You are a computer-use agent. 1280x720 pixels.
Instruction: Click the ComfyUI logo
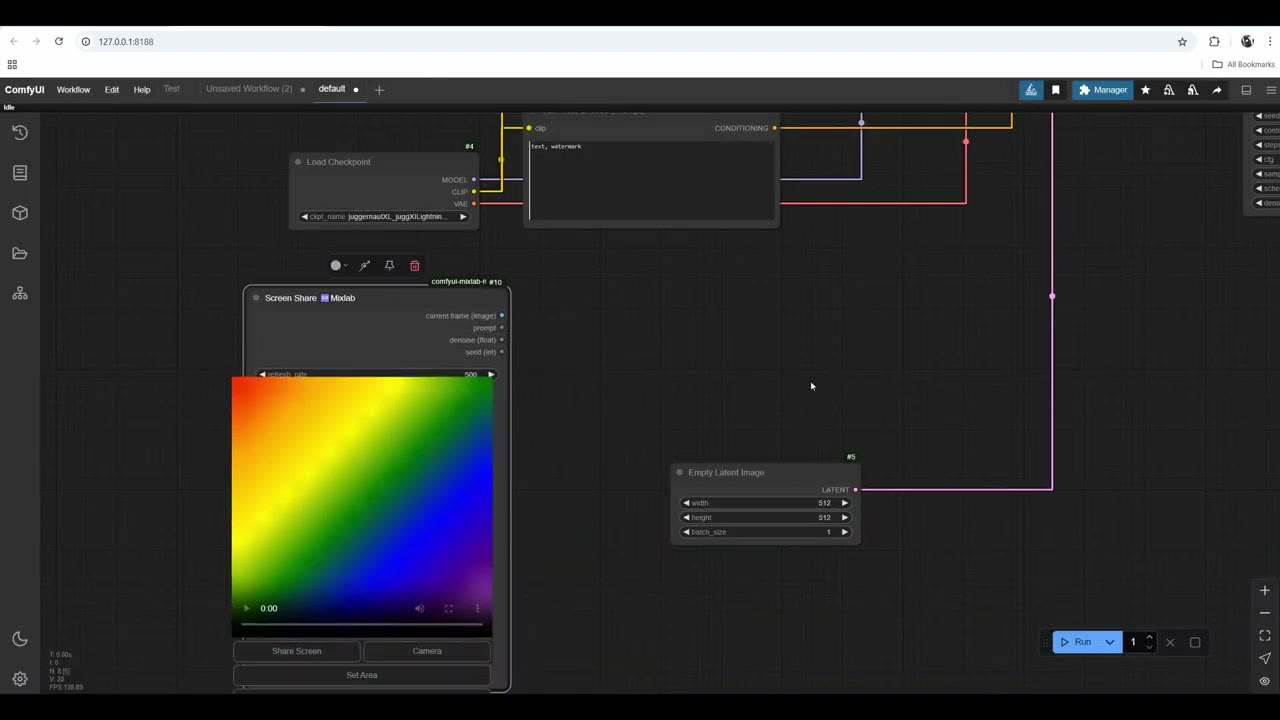click(x=24, y=90)
